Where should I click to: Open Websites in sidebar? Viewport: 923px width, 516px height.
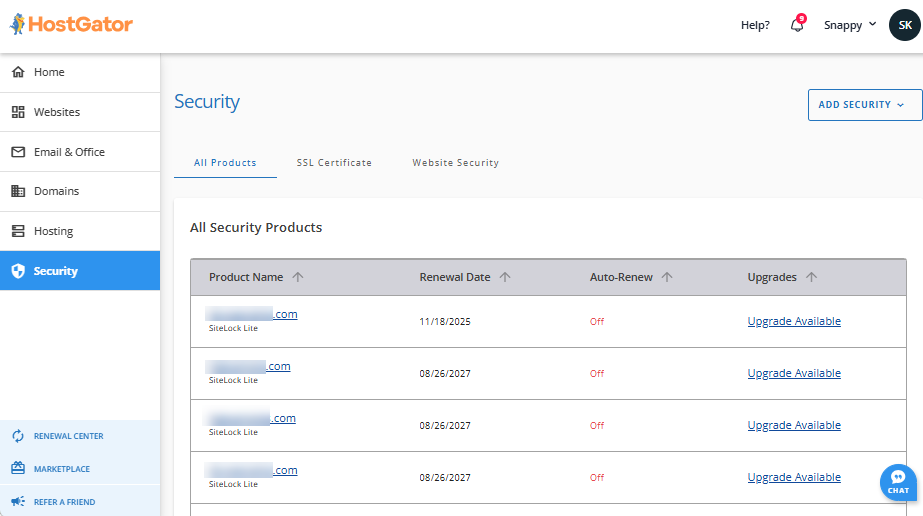(x=80, y=112)
